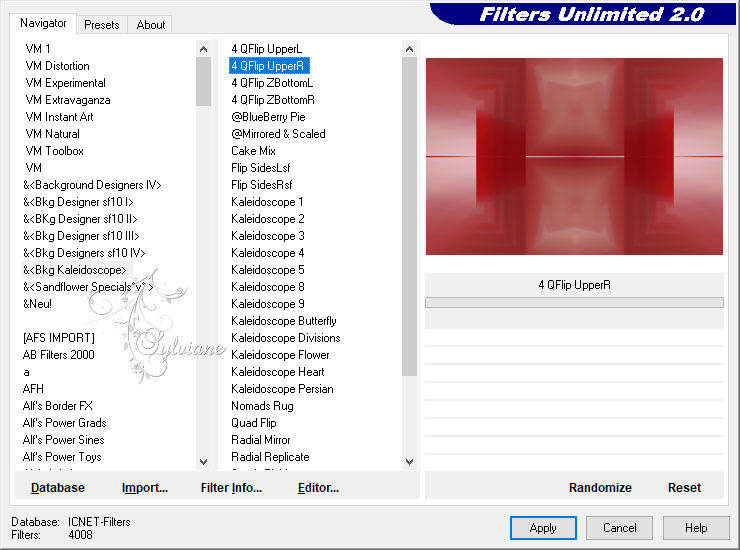Select the AFH category
The width and height of the screenshot is (740, 550).
pos(33,389)
